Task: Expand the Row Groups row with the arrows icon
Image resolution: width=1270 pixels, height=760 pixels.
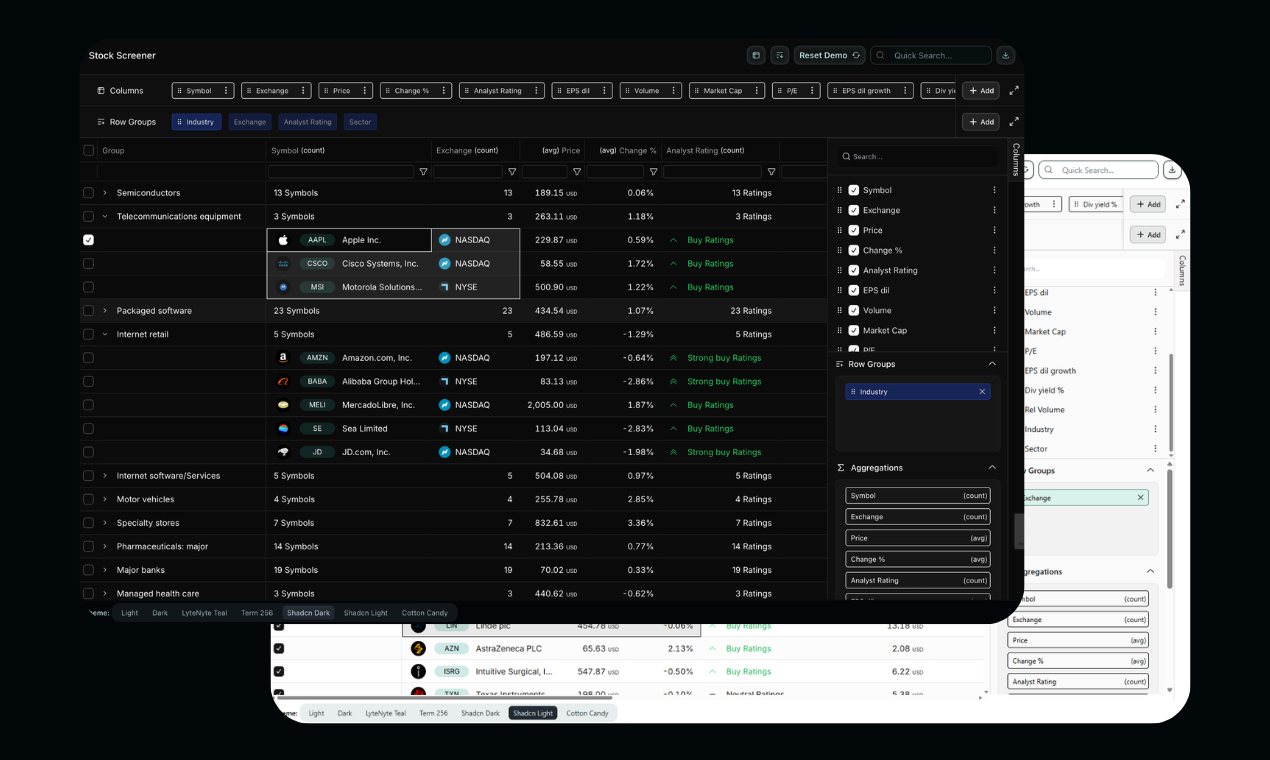Action: coord(1014,122)
